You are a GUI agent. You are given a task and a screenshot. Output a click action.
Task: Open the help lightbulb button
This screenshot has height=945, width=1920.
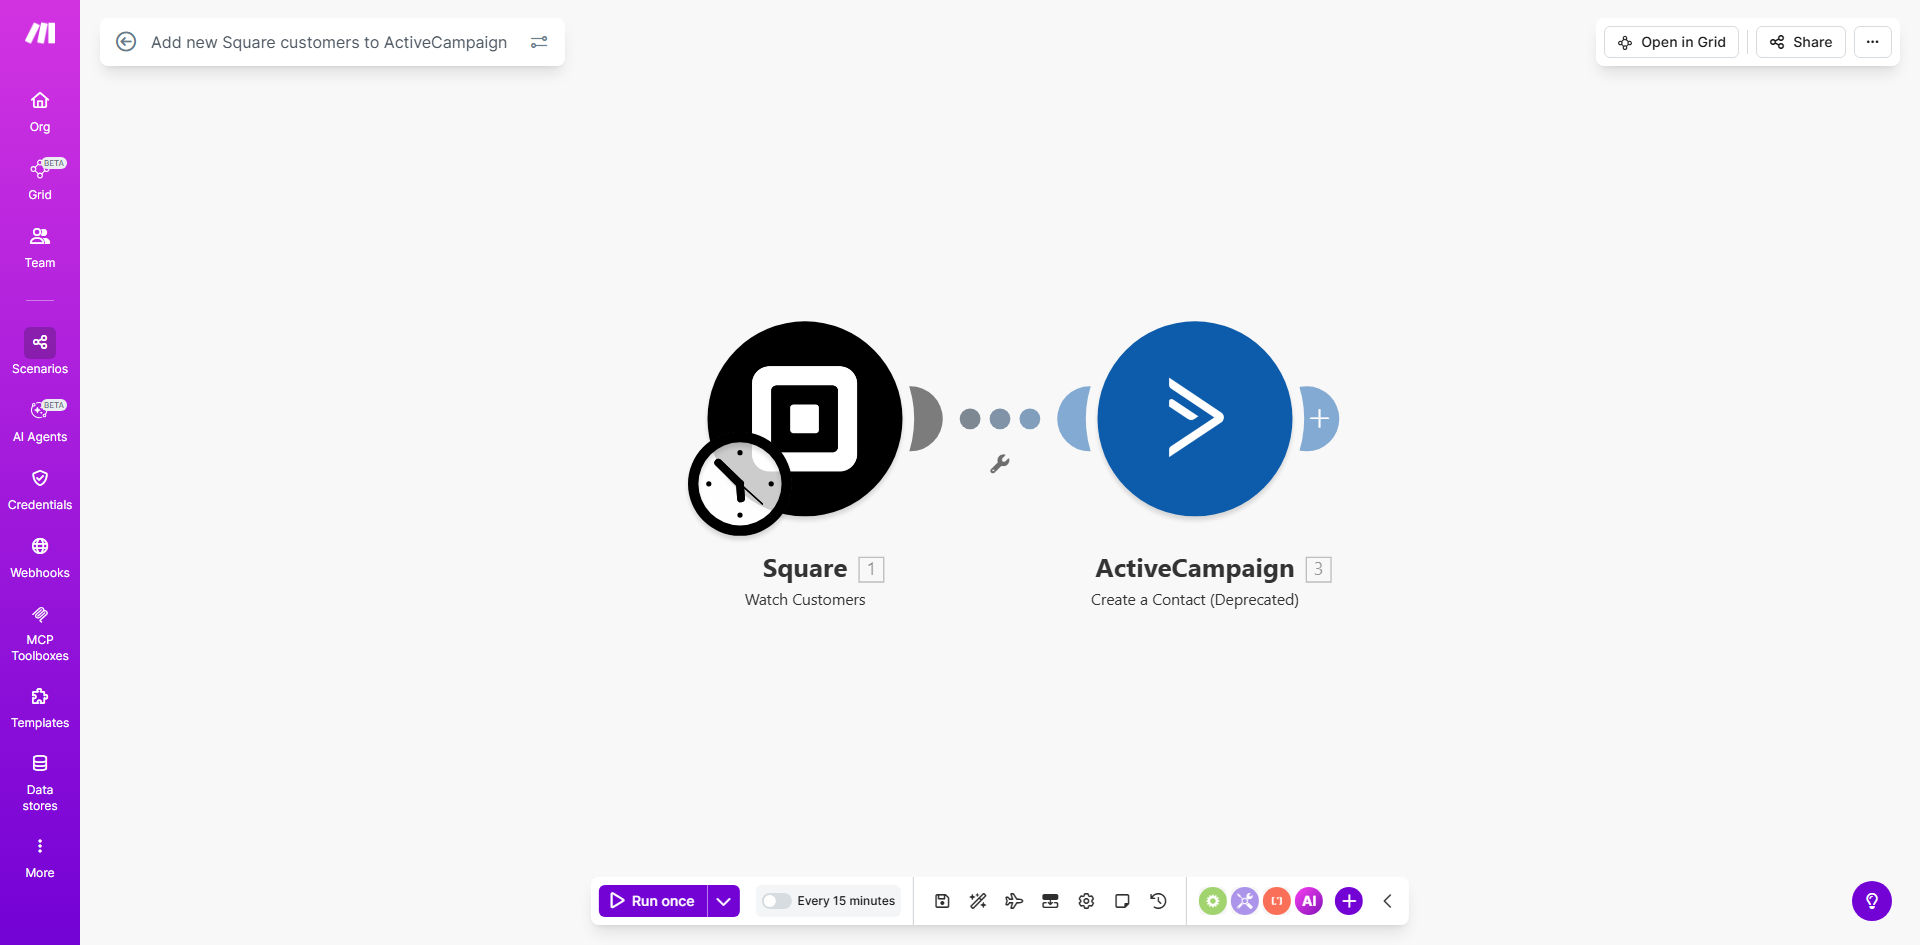tap(1872, 901)
